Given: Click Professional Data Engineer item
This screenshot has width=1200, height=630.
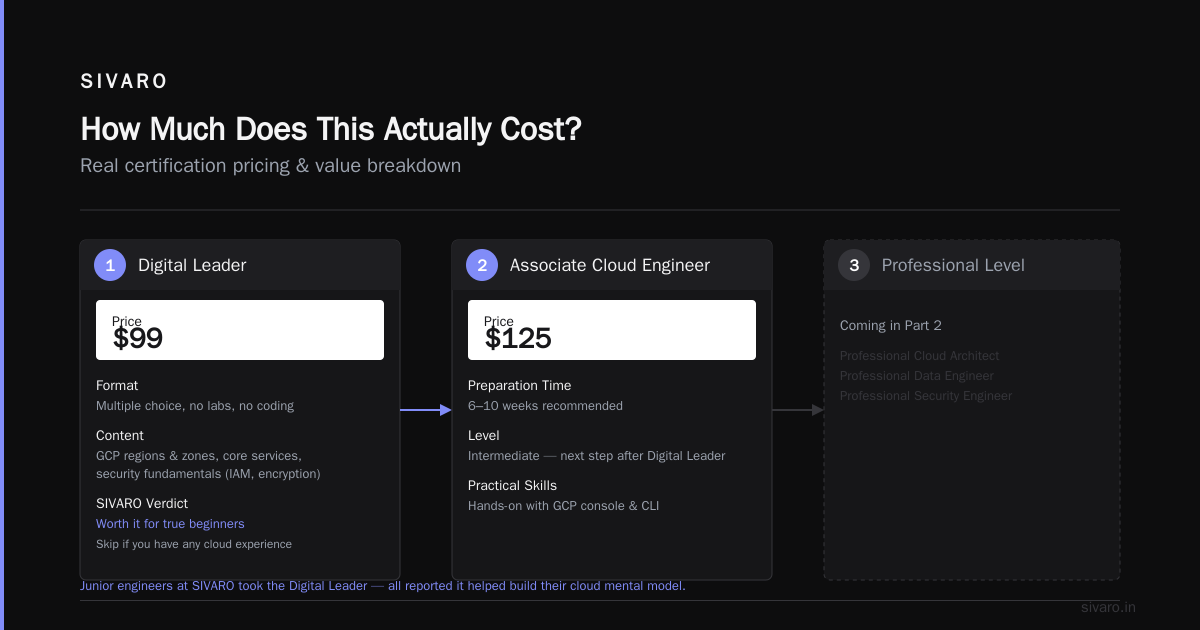Looking at the screenshot, I should click(x=917, y=376).
